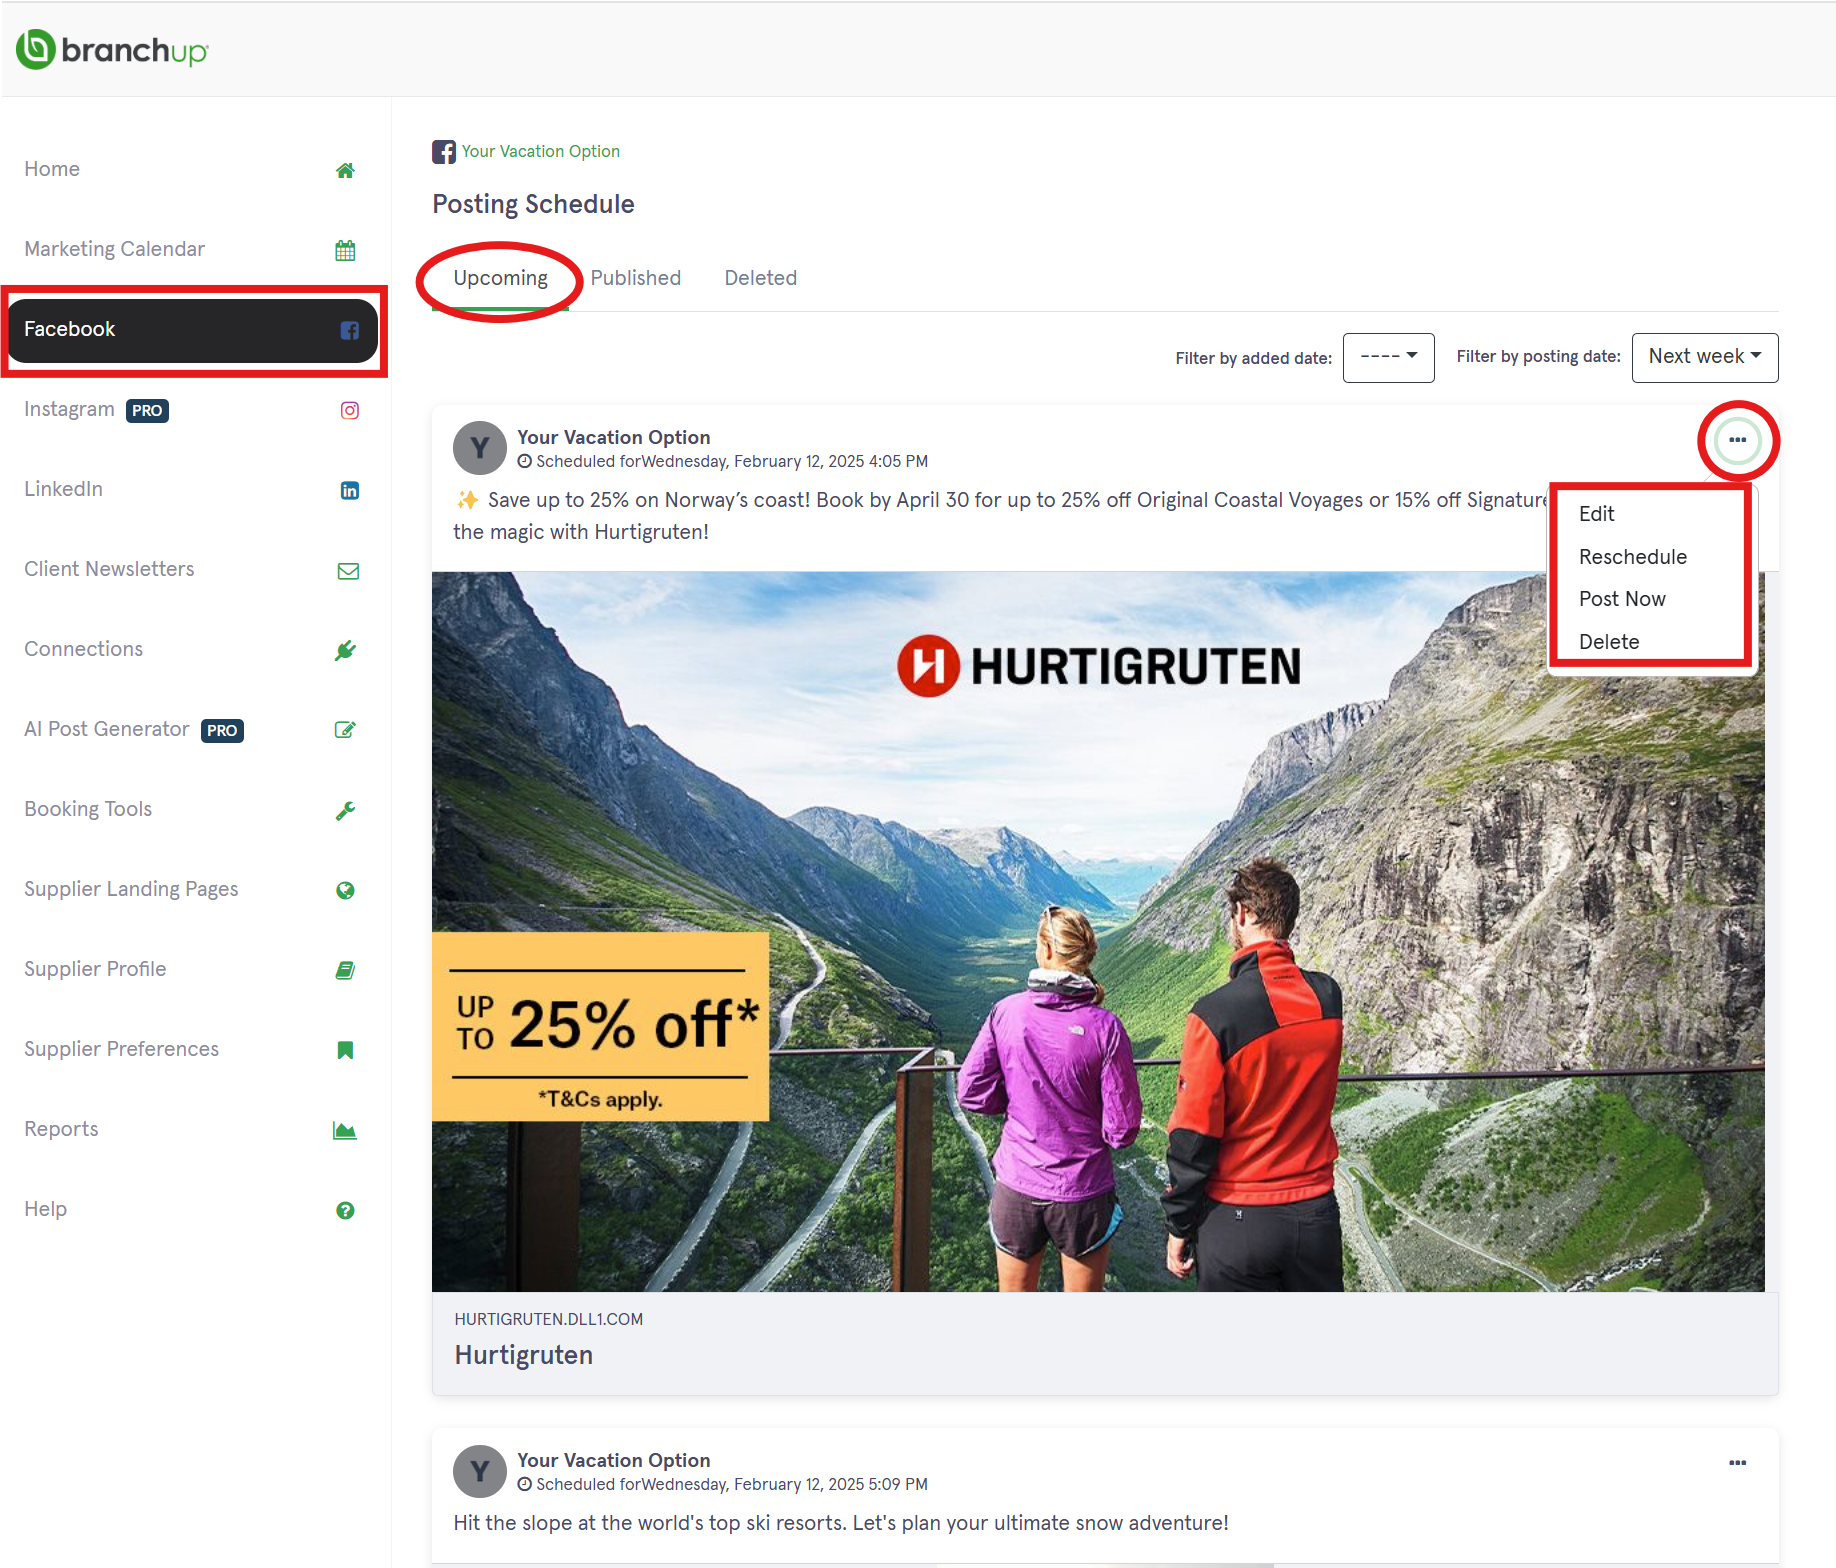Click the Norway coast post caption
1836x1568 pixels.
pos(1000,516)
